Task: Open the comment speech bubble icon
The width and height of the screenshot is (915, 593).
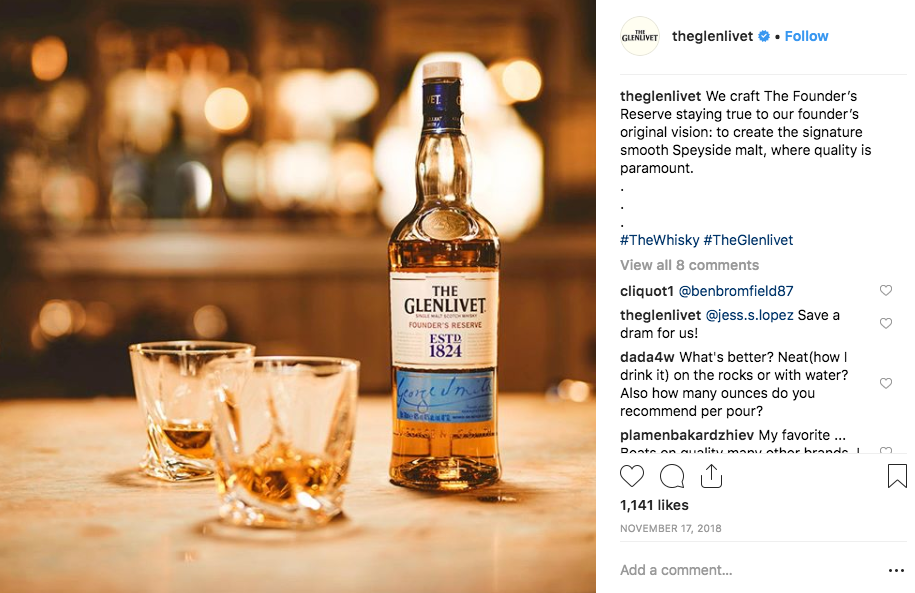Action: (672, 476)
